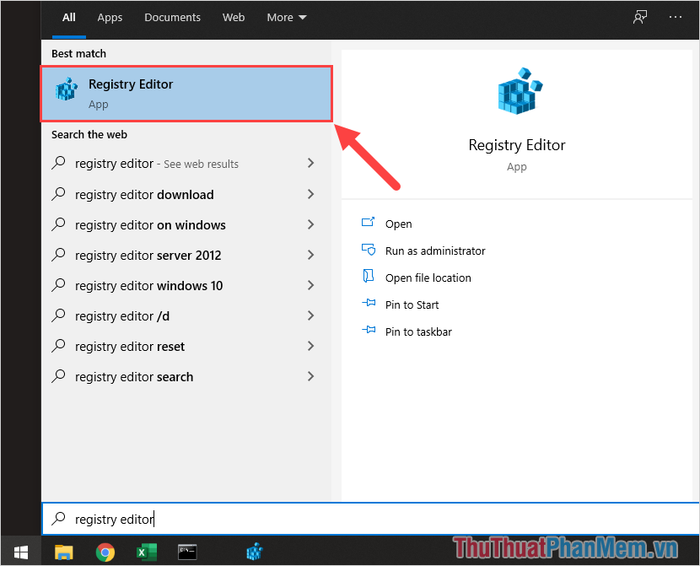Open the More dropdown menu
Image resolution: width=700 pixels, height=566 pixels.
(286, 17)
